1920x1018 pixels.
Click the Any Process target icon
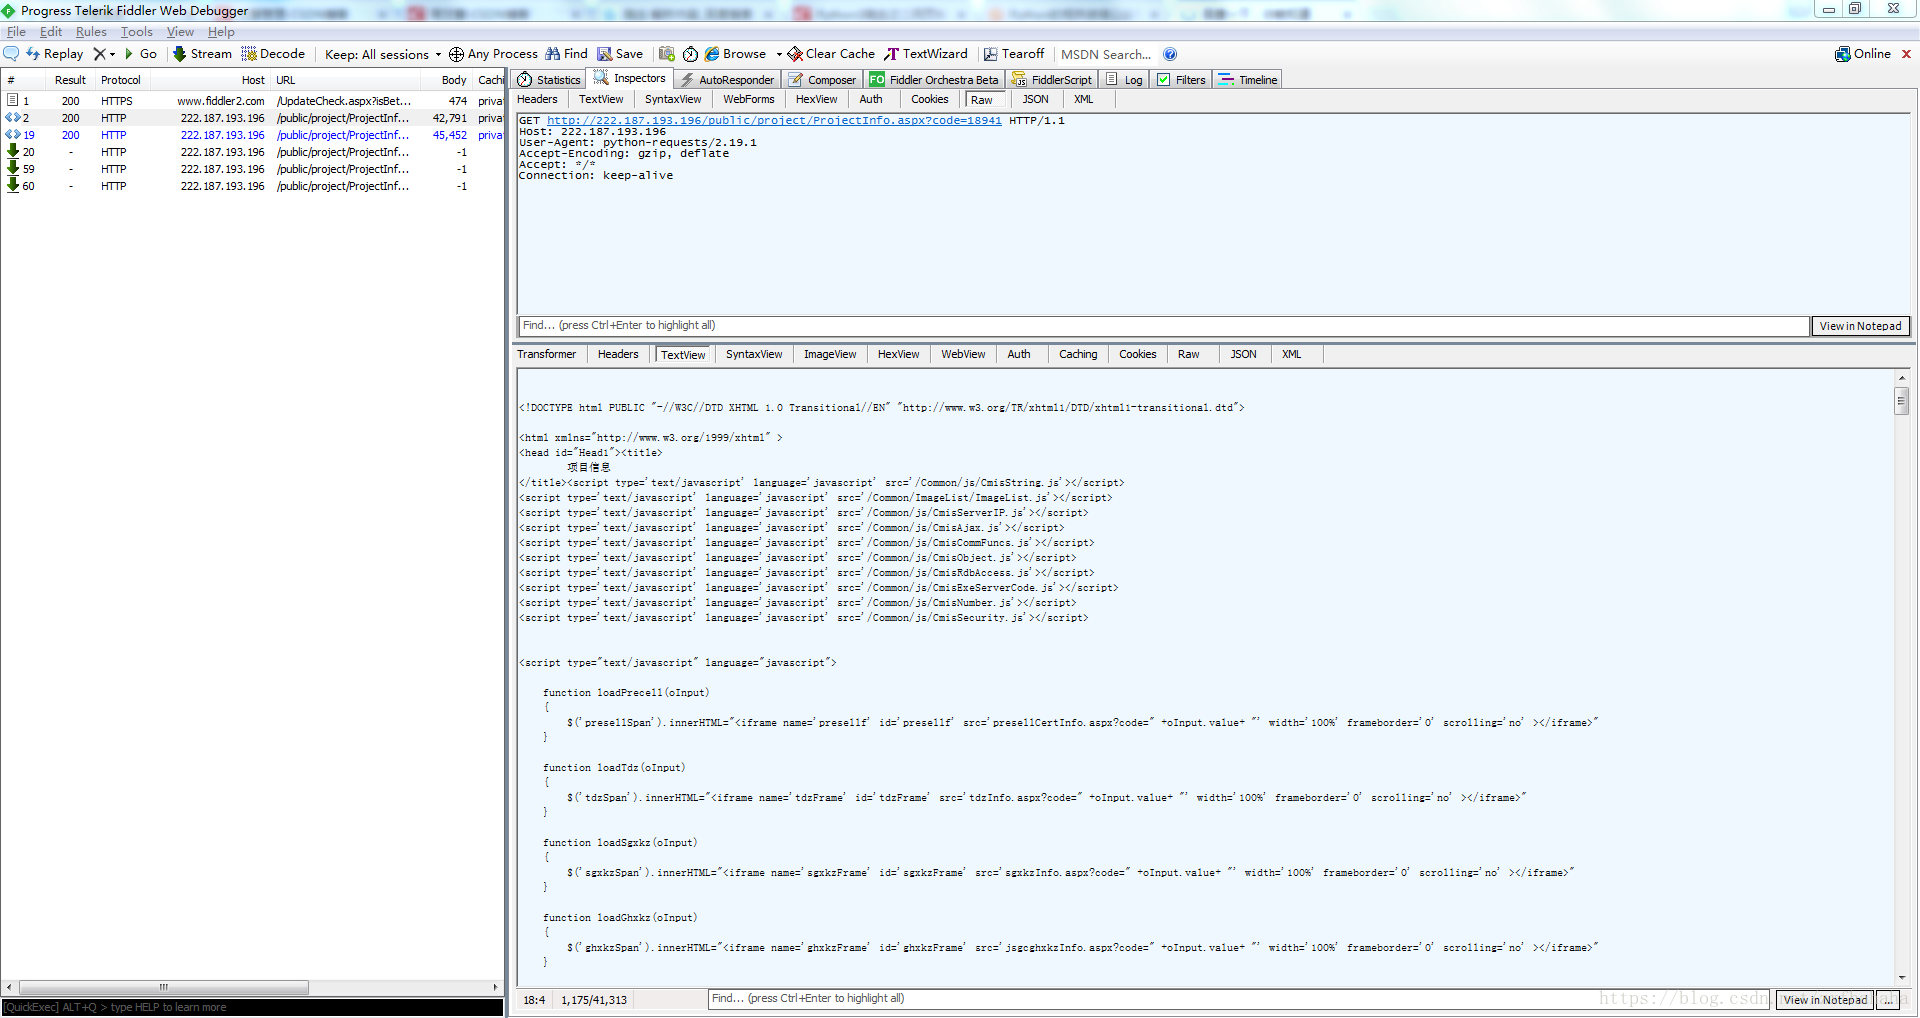456,54
